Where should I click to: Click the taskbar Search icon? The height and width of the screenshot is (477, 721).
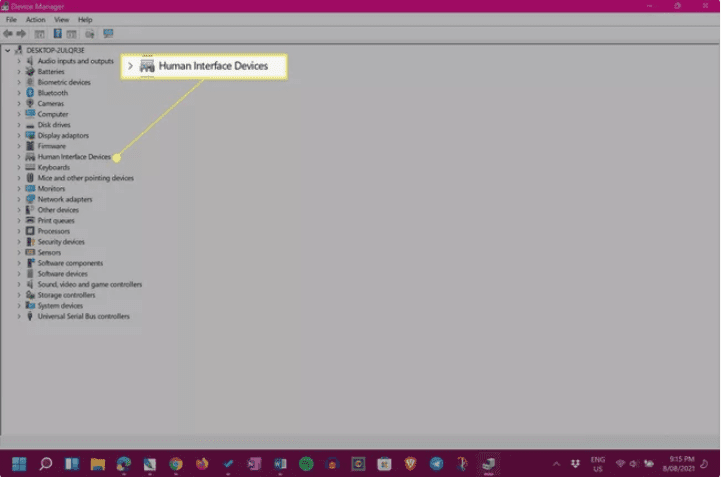pos(45,464)
